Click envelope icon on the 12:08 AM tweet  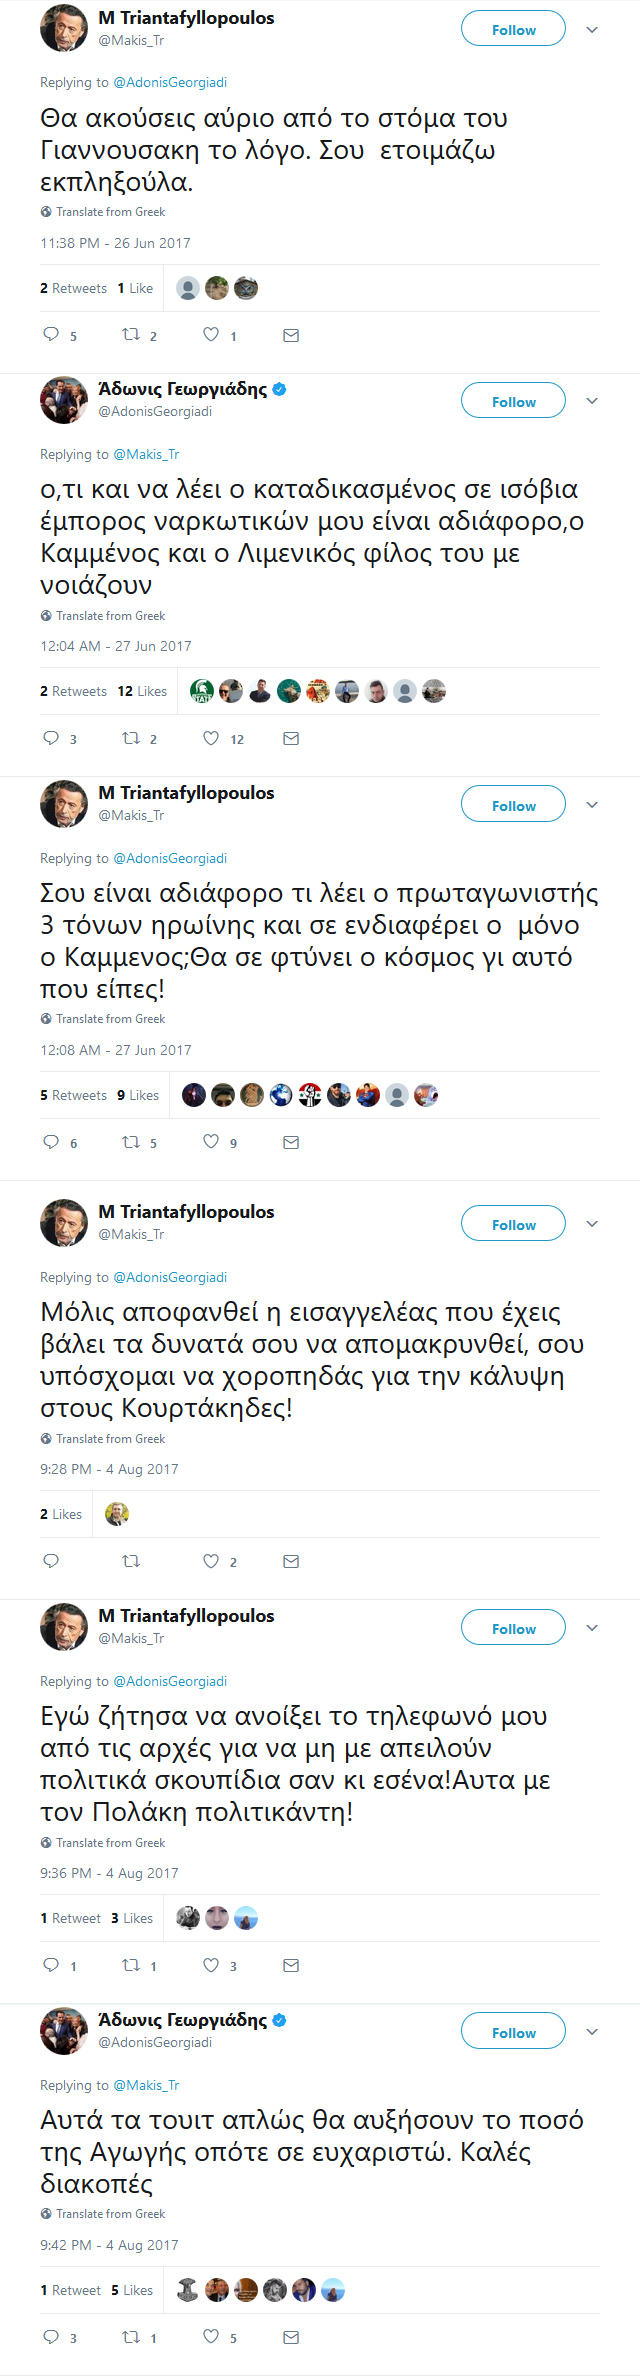click(291, 1142)
